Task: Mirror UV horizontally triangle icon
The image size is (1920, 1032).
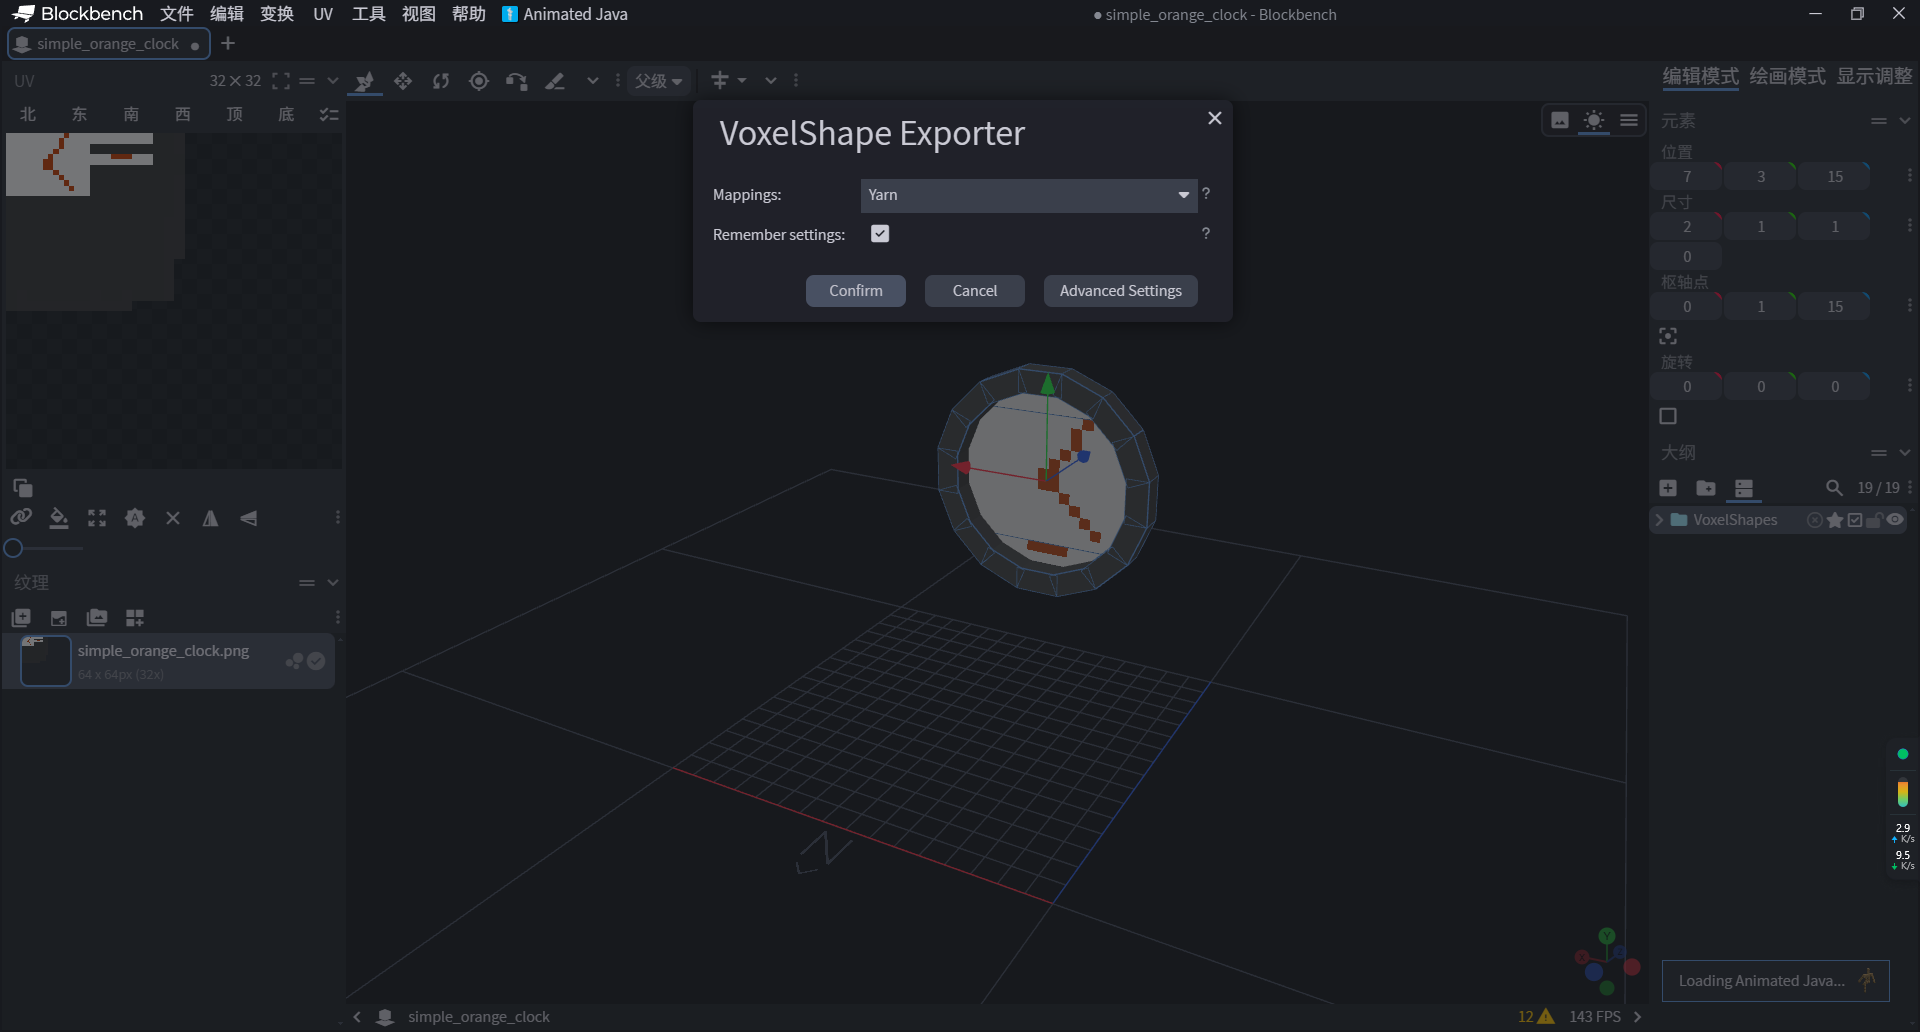Action: coord(210,518)
